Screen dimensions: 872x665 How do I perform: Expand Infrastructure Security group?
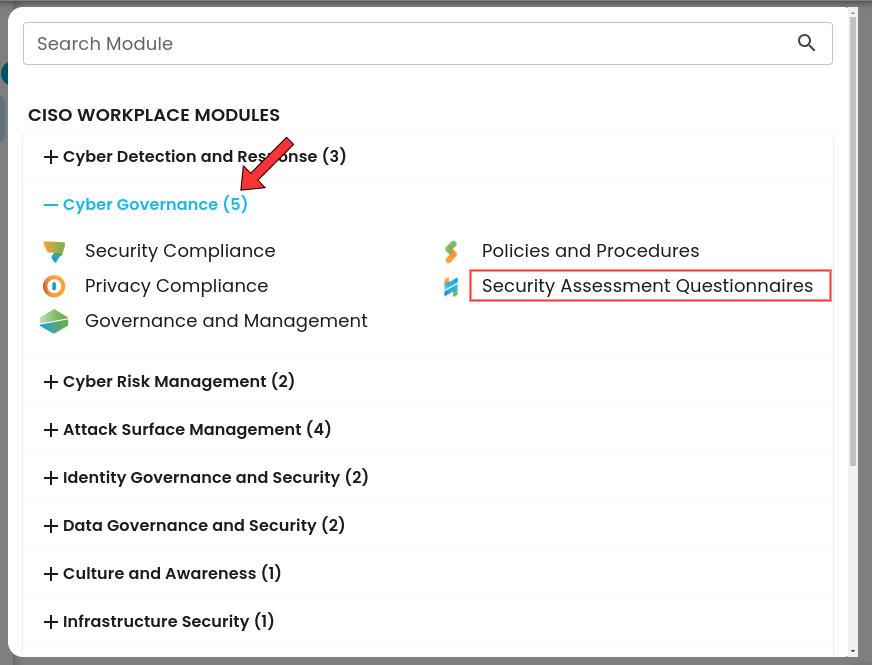coord(158,621)
